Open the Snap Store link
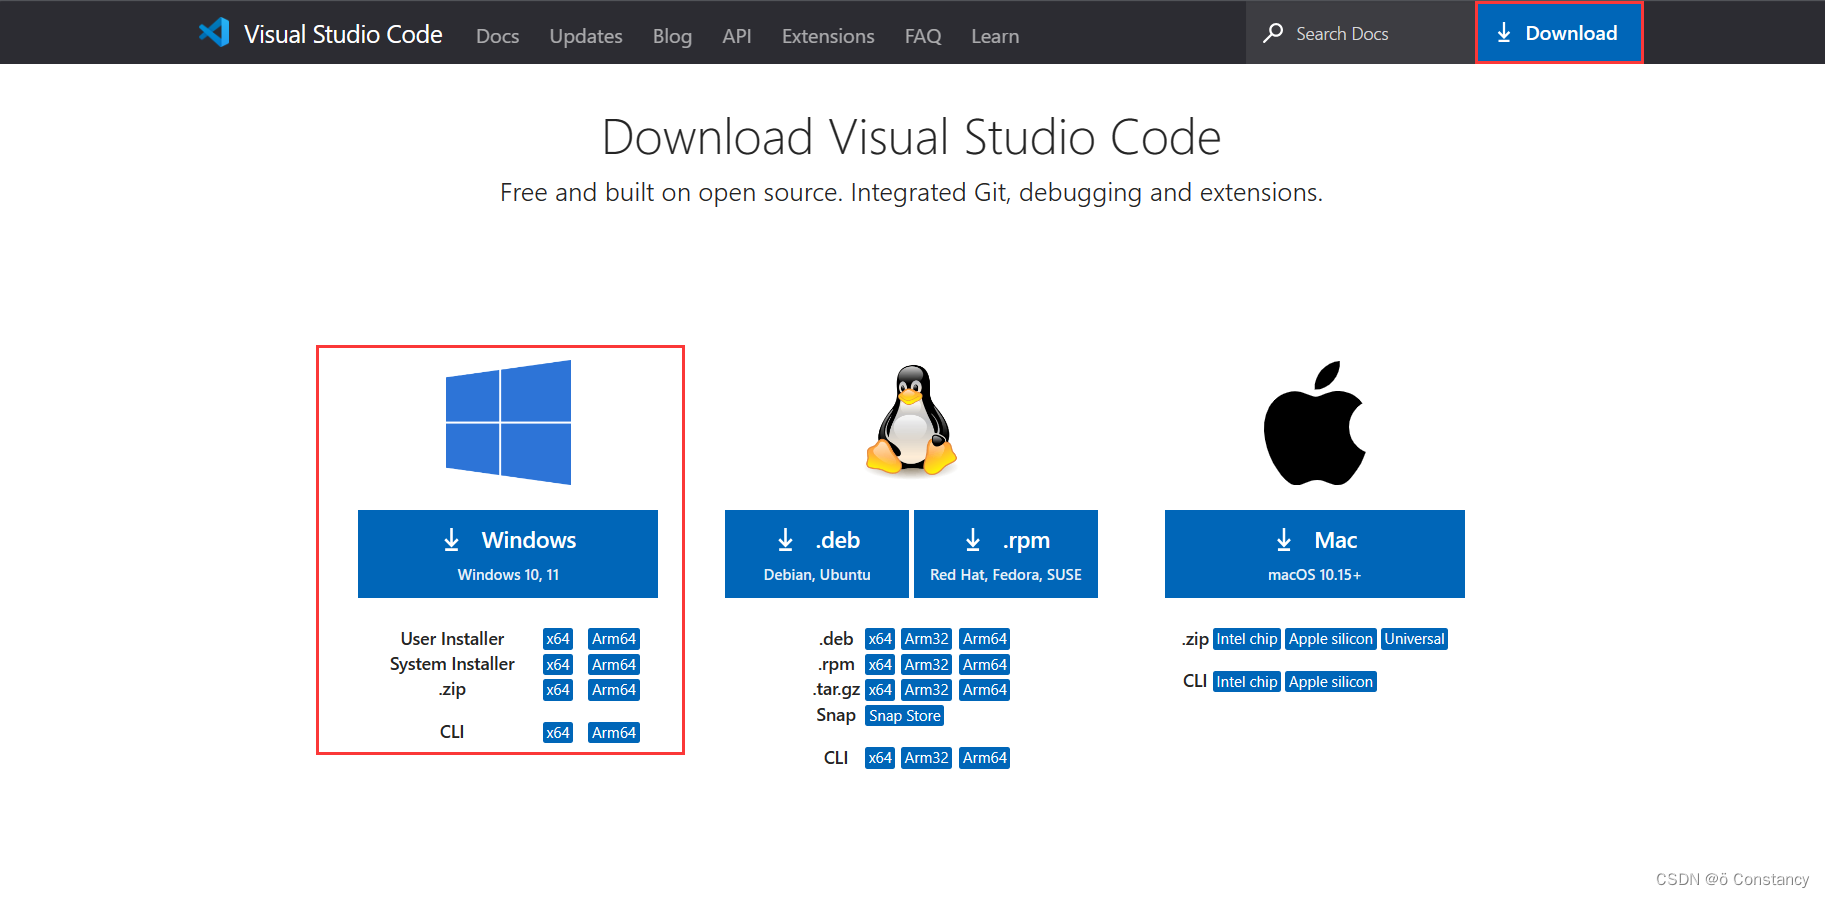 (905, 716)
